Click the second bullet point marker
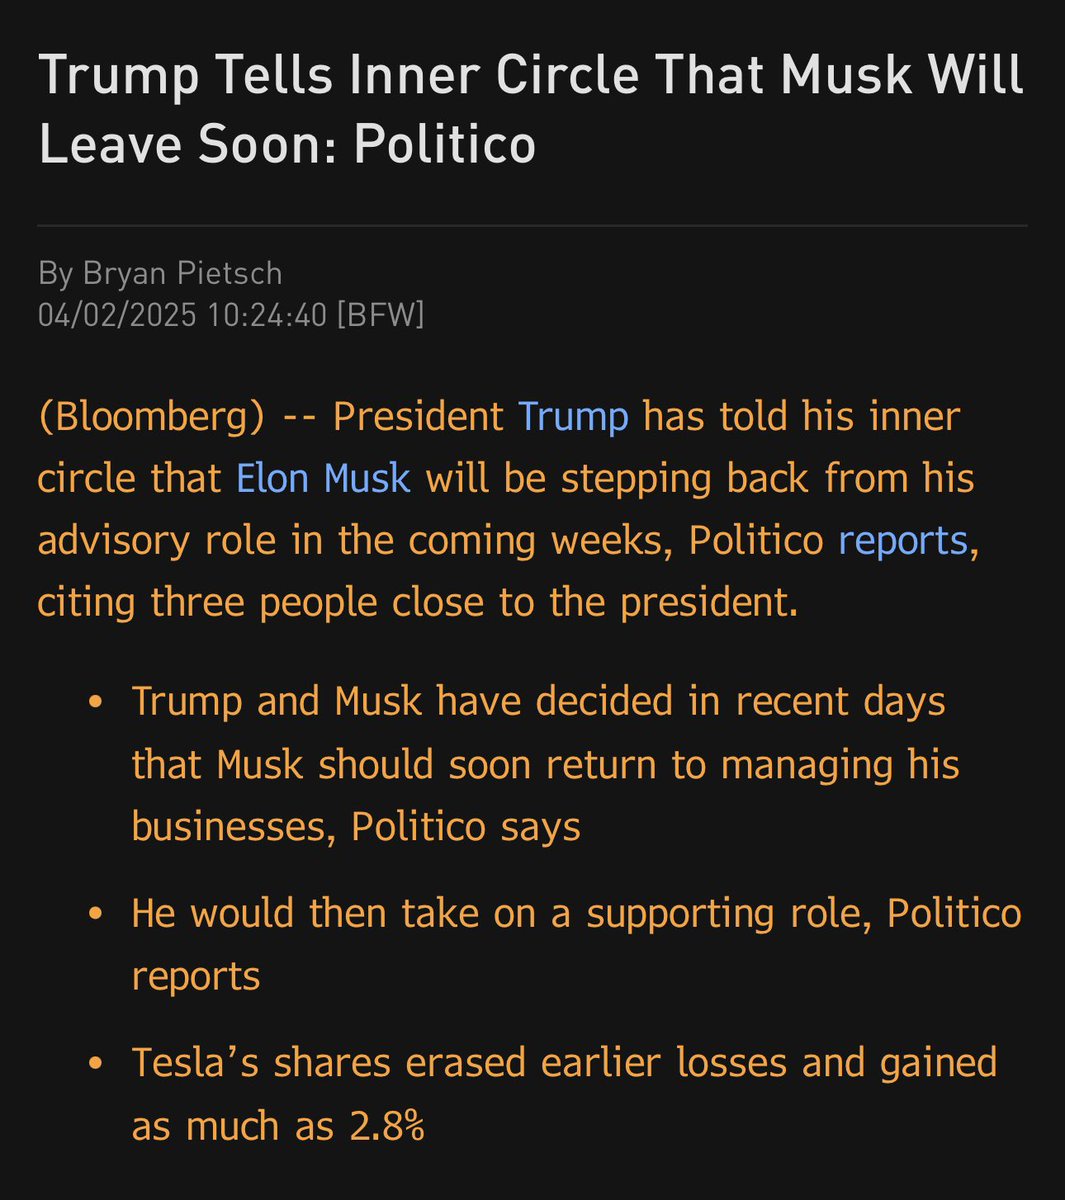 pyautogui.click(x=96, y=914)
